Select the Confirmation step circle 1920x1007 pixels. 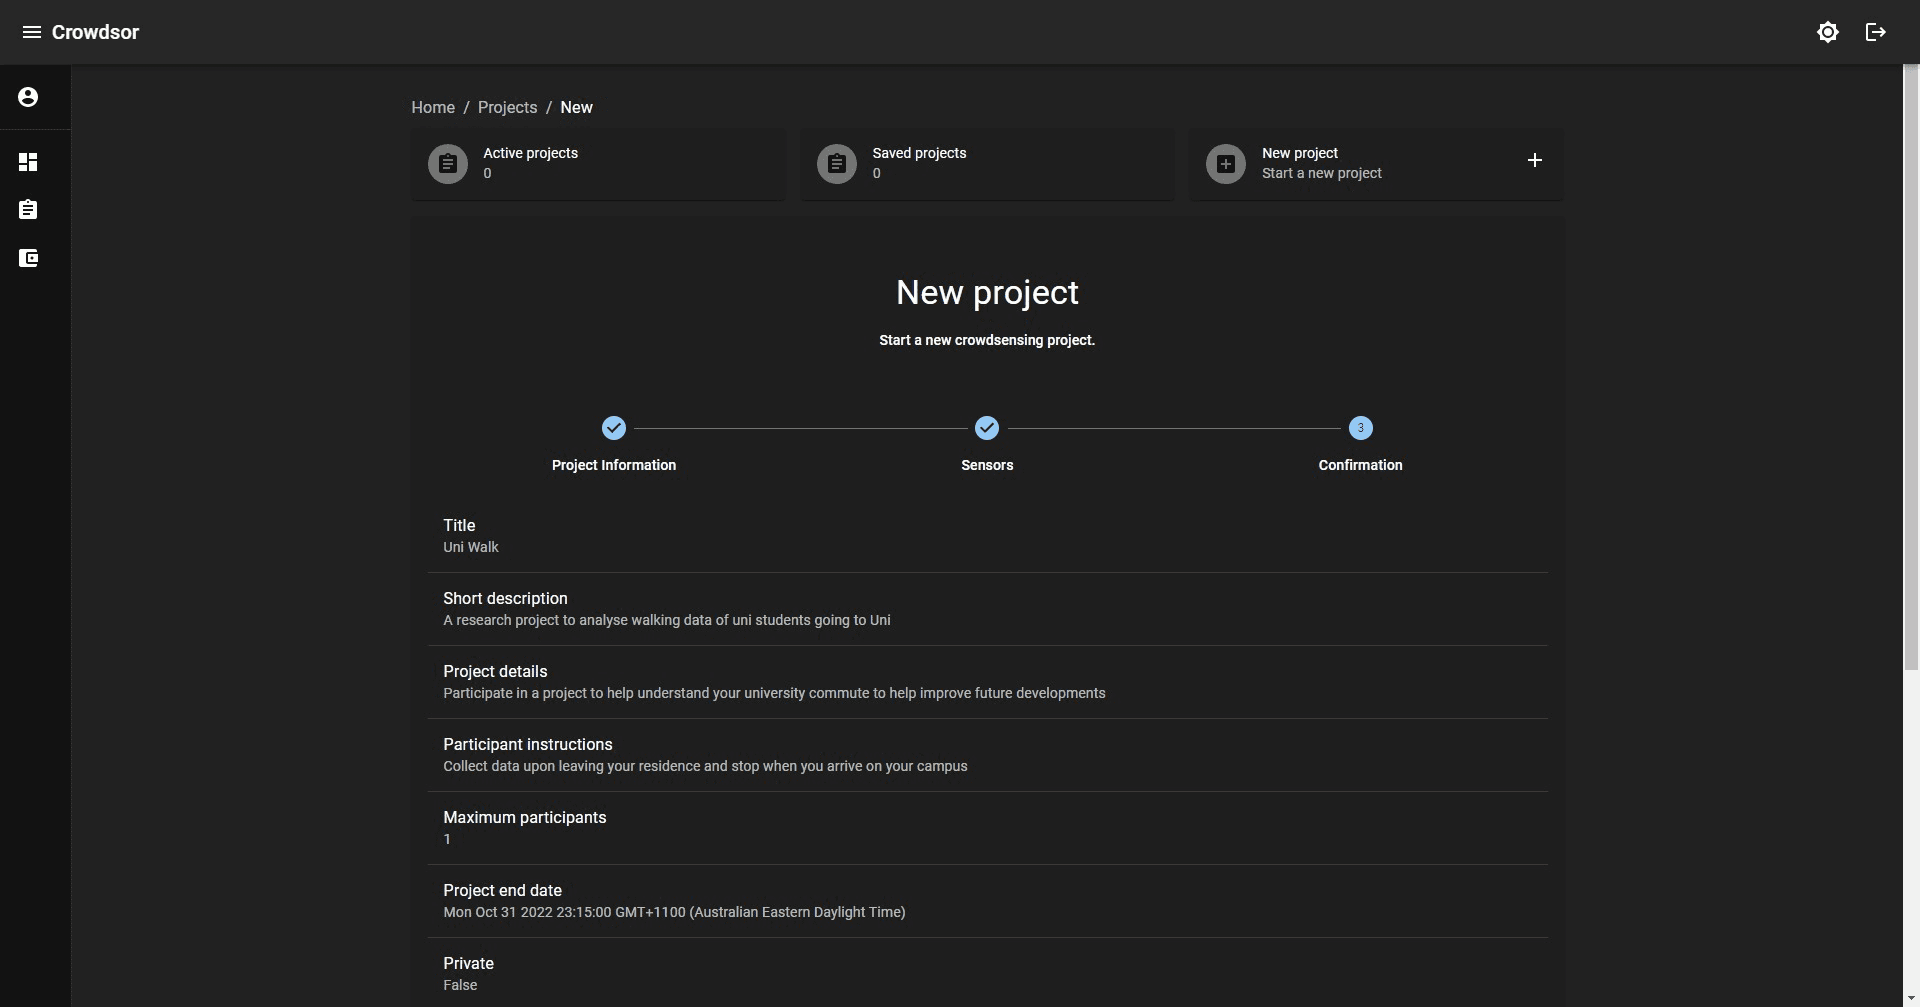pyautogui.click(x=1360, y=428)
